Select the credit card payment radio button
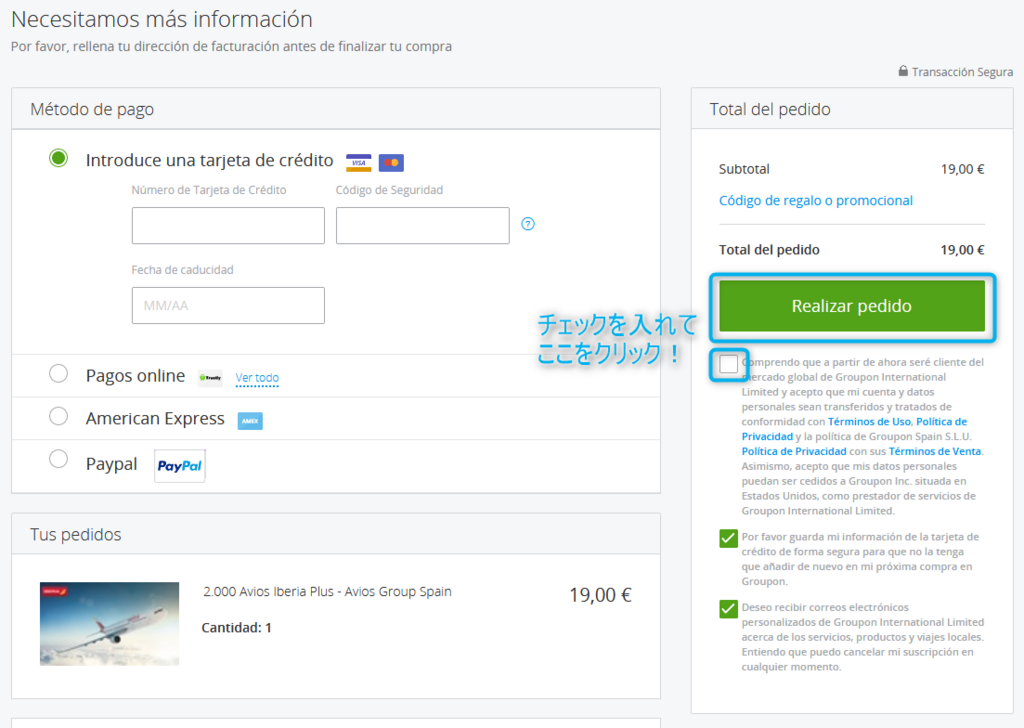1024x728 pixels. pyautogui.click(x=59, y=158)
